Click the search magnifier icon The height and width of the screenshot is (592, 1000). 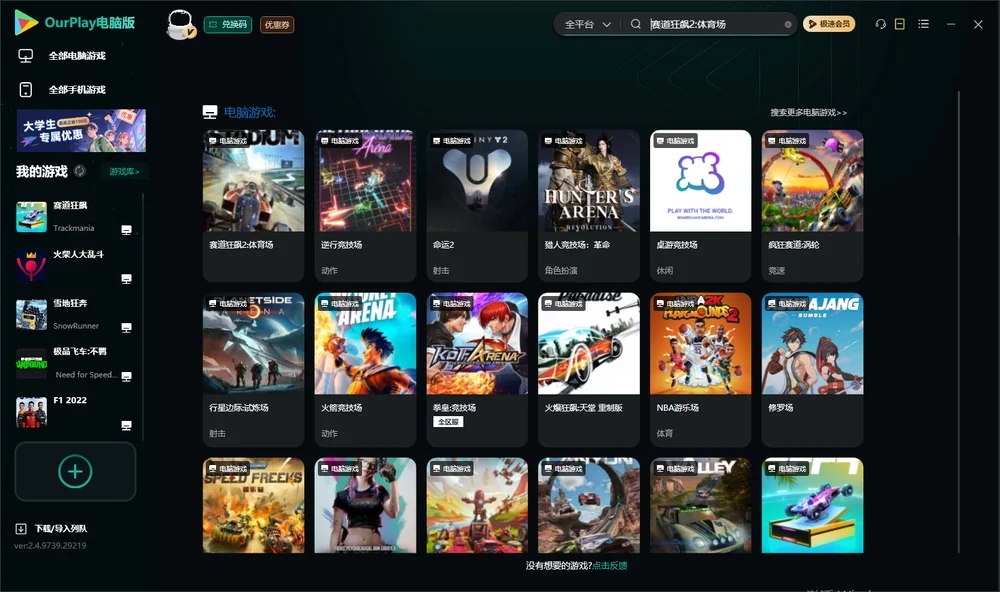[635, 24]
